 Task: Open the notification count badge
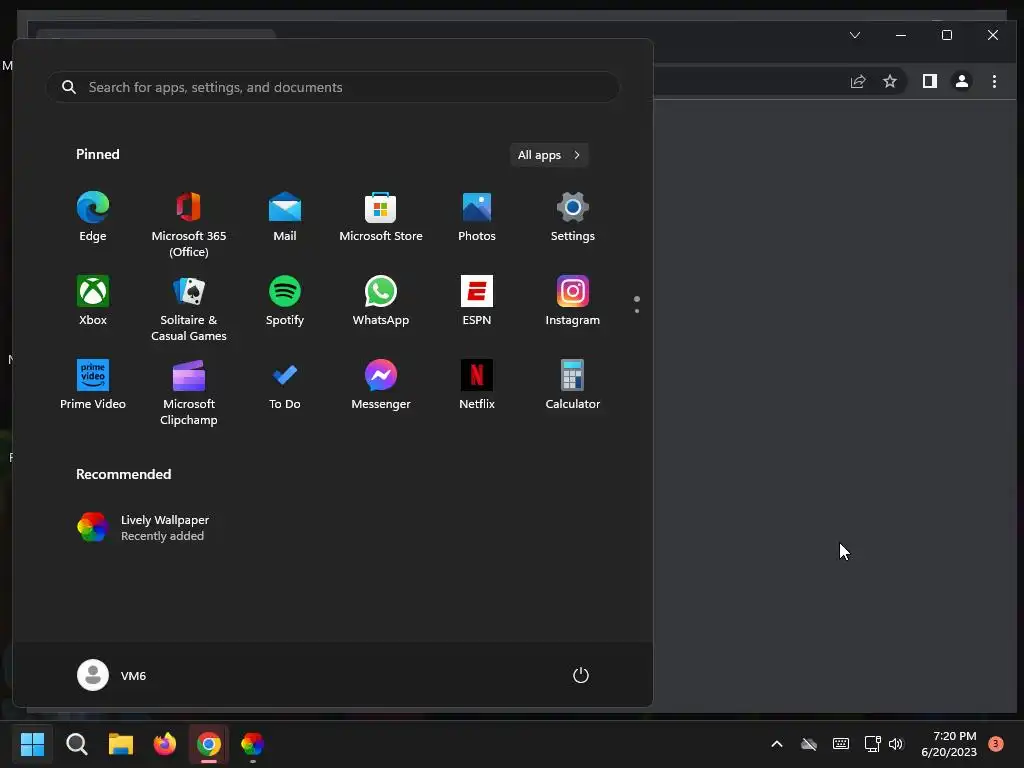(x=995, y=743)
